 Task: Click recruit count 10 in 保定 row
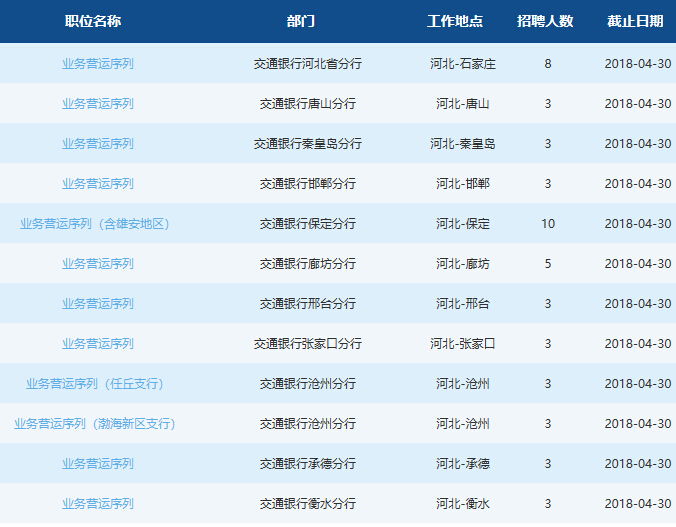point(548,224)
